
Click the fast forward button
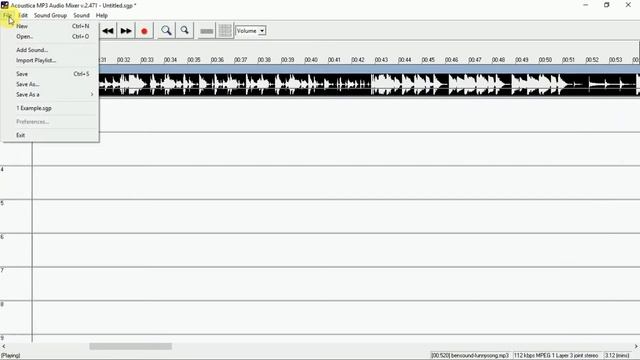click(126, 31)
